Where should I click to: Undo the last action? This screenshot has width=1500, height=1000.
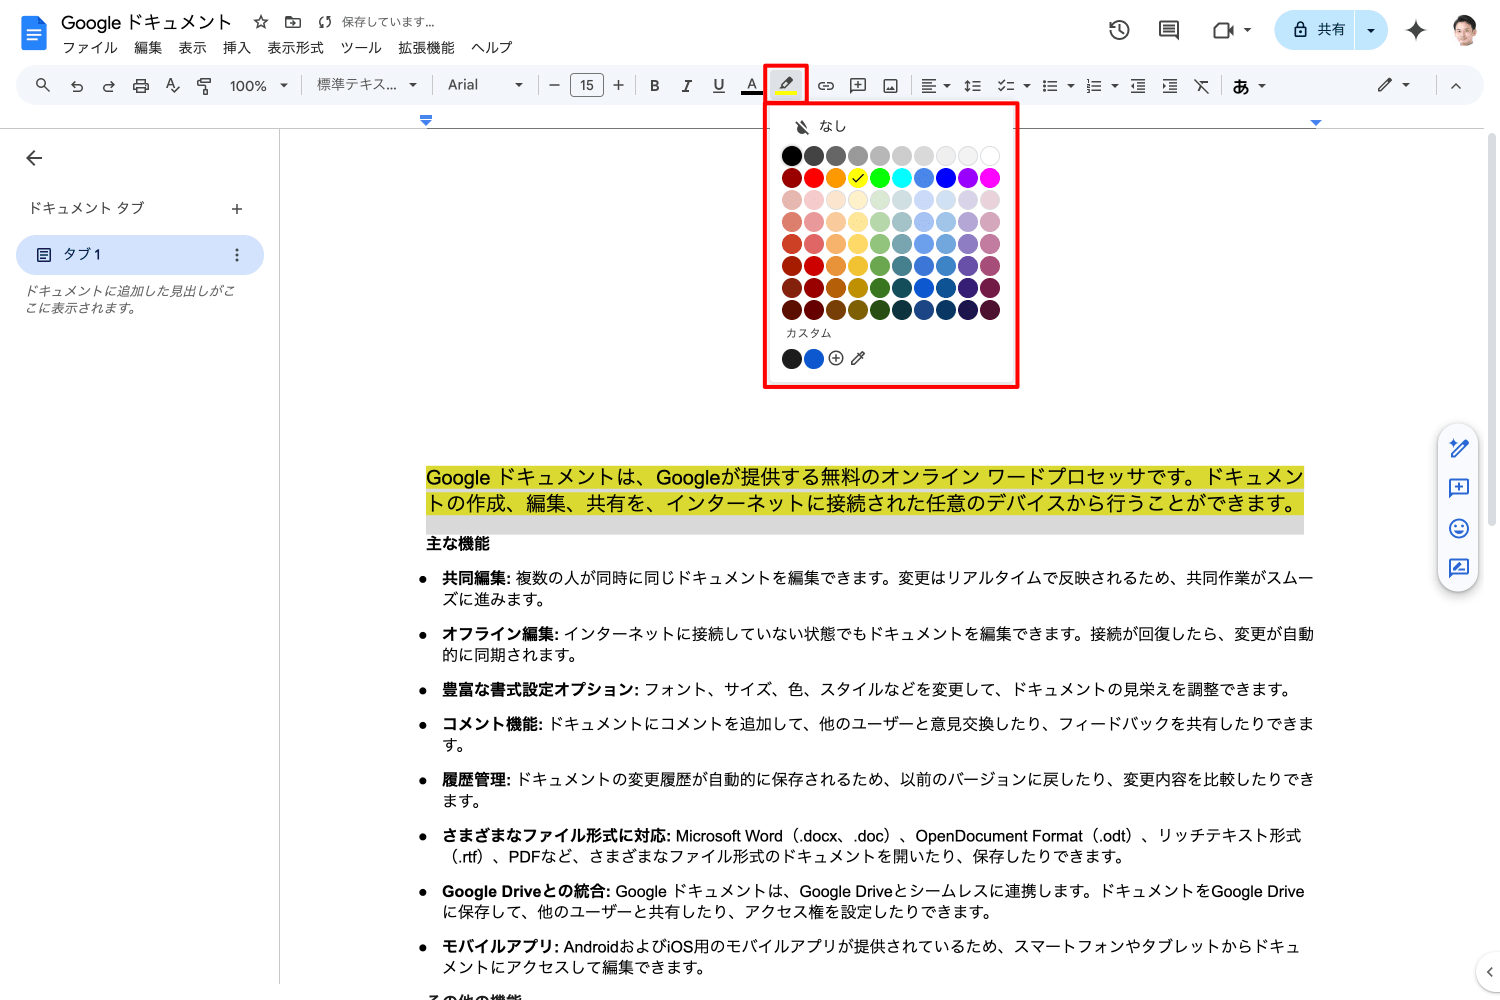coord(77,86)
